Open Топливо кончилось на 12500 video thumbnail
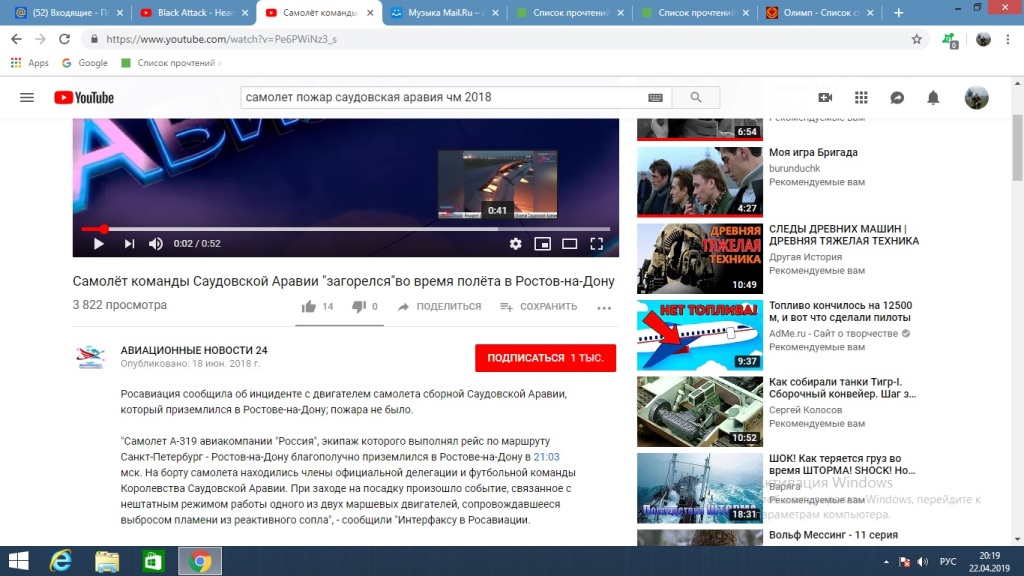The height and width of the screenshot is (576, 1024). pyautogui.click(x=699, y=335)
